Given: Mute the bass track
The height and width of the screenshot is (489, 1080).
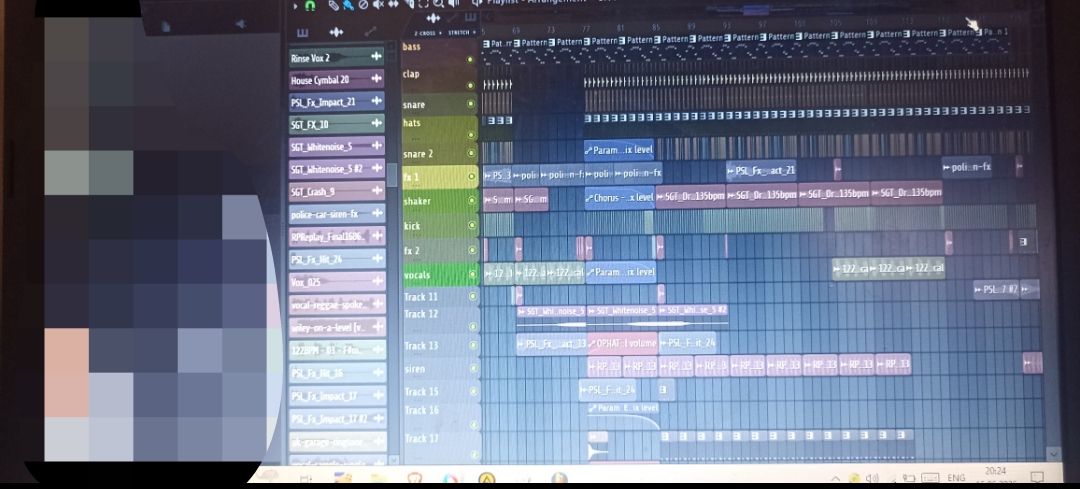Looking at the screenshot, I should pyautogui.click(x=470, y=59).
